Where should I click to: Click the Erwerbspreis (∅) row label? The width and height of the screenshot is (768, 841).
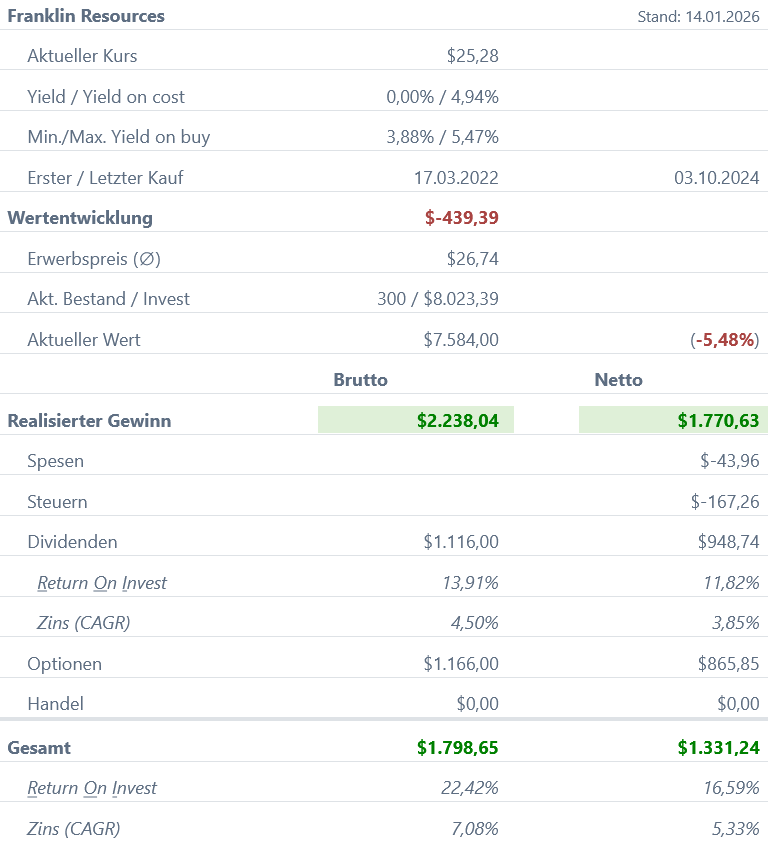tap(94, 259)
